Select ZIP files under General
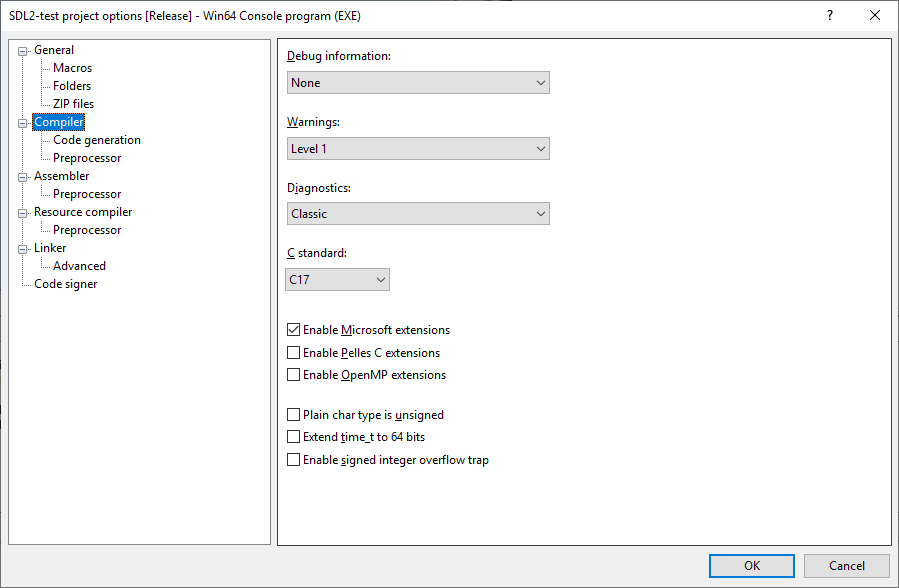This screenshot has height=588, width=899. tap(73, 104)
